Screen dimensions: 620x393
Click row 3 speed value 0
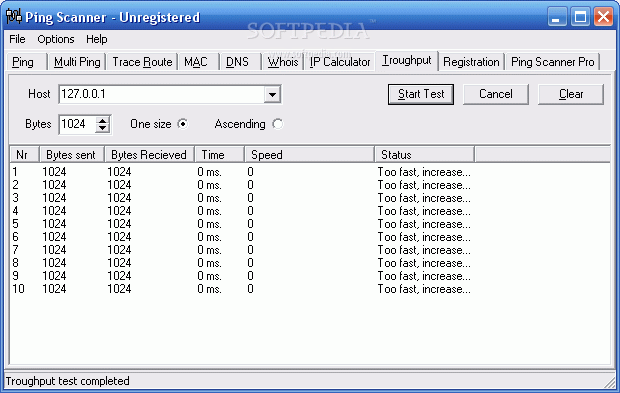250,198
